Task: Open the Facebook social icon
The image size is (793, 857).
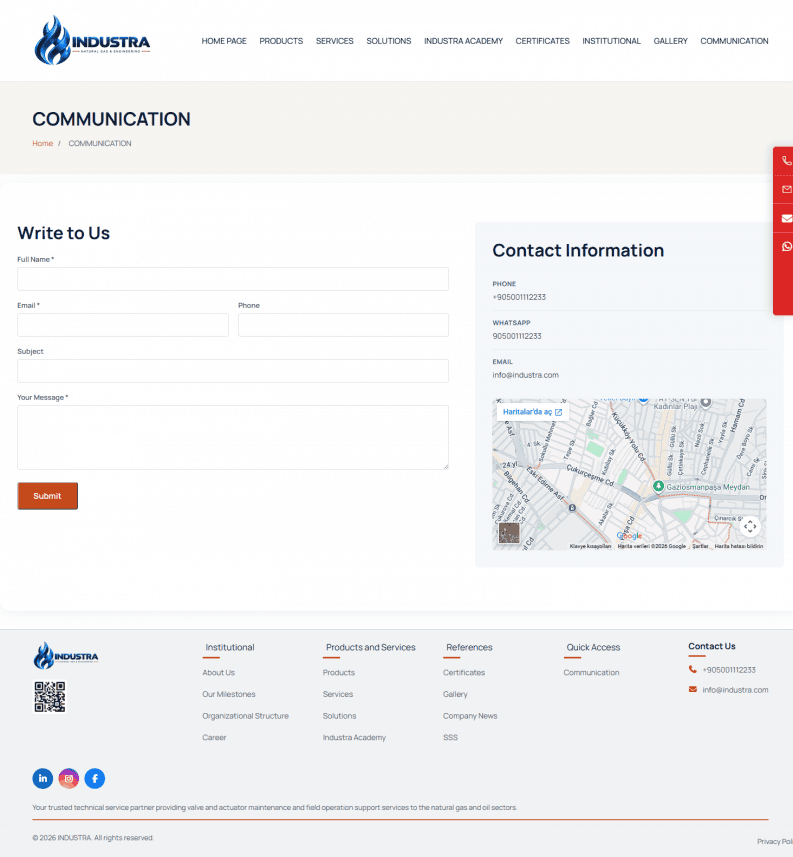Action: 95,778
